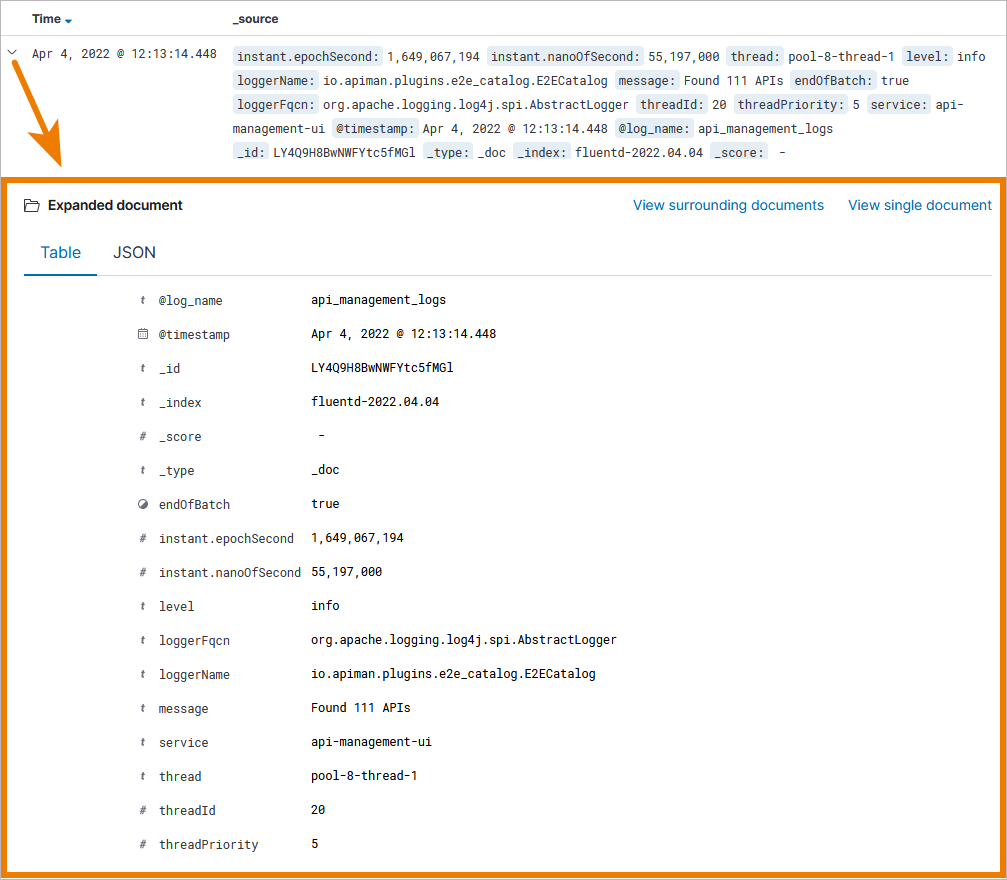The height and width of the screenshot is (880, 1007).
Task: Select the endOfBatch value true in table
Action: coord(325,504)
